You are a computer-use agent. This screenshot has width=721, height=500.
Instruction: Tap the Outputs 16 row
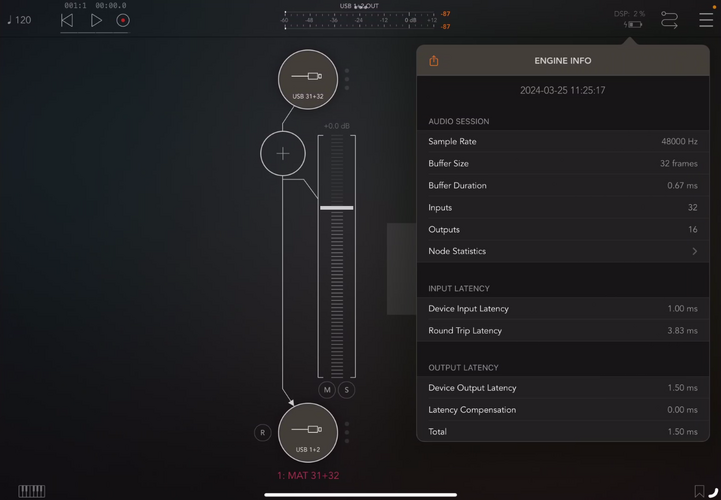[x=563, y=230]
